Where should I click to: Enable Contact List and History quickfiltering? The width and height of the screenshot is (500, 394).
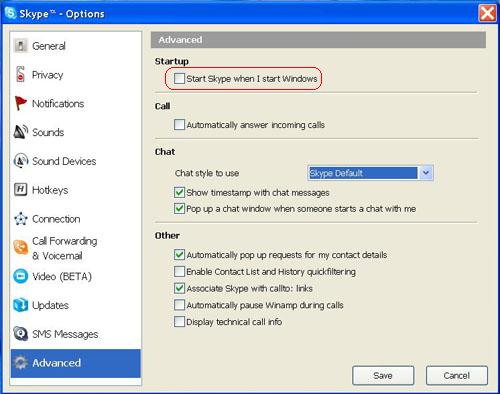179,271
